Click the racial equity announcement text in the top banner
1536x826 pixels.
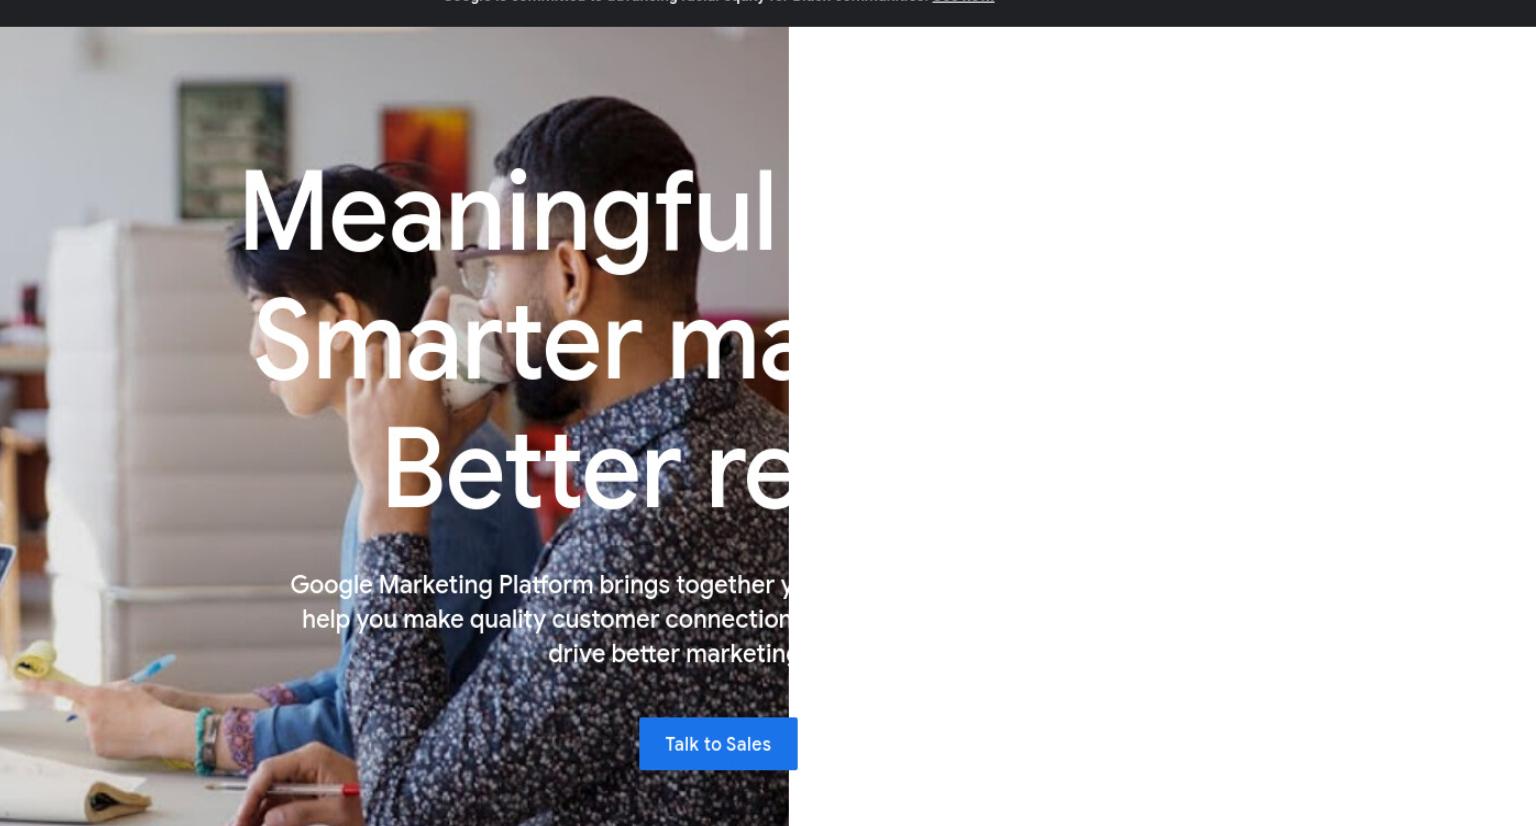pos(686,2)
